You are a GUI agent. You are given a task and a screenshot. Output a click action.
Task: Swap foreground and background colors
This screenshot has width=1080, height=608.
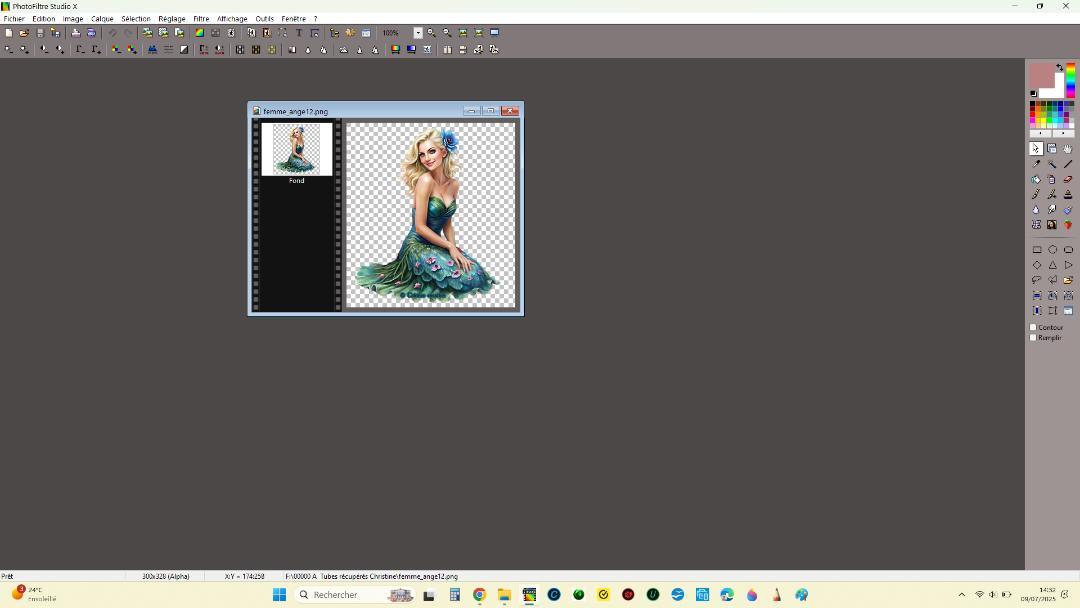1060,68
